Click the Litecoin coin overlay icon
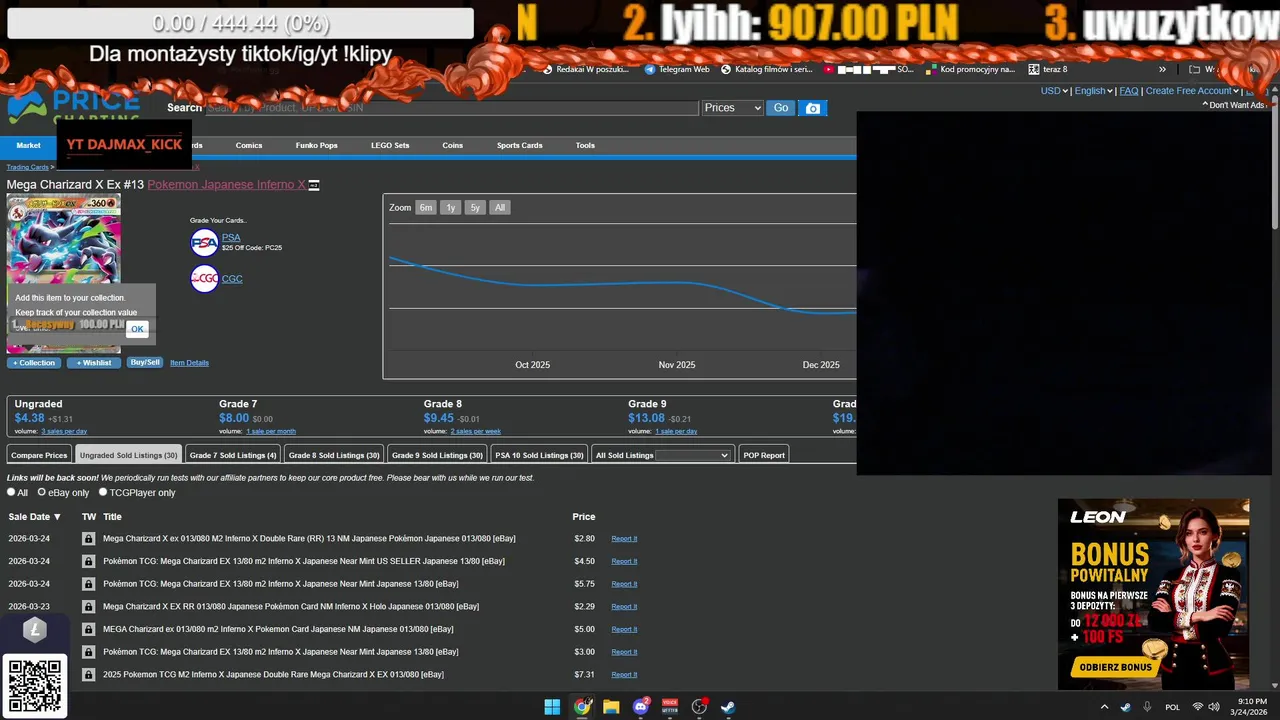This screenshot has width=1280, height=720. [35, 630]
